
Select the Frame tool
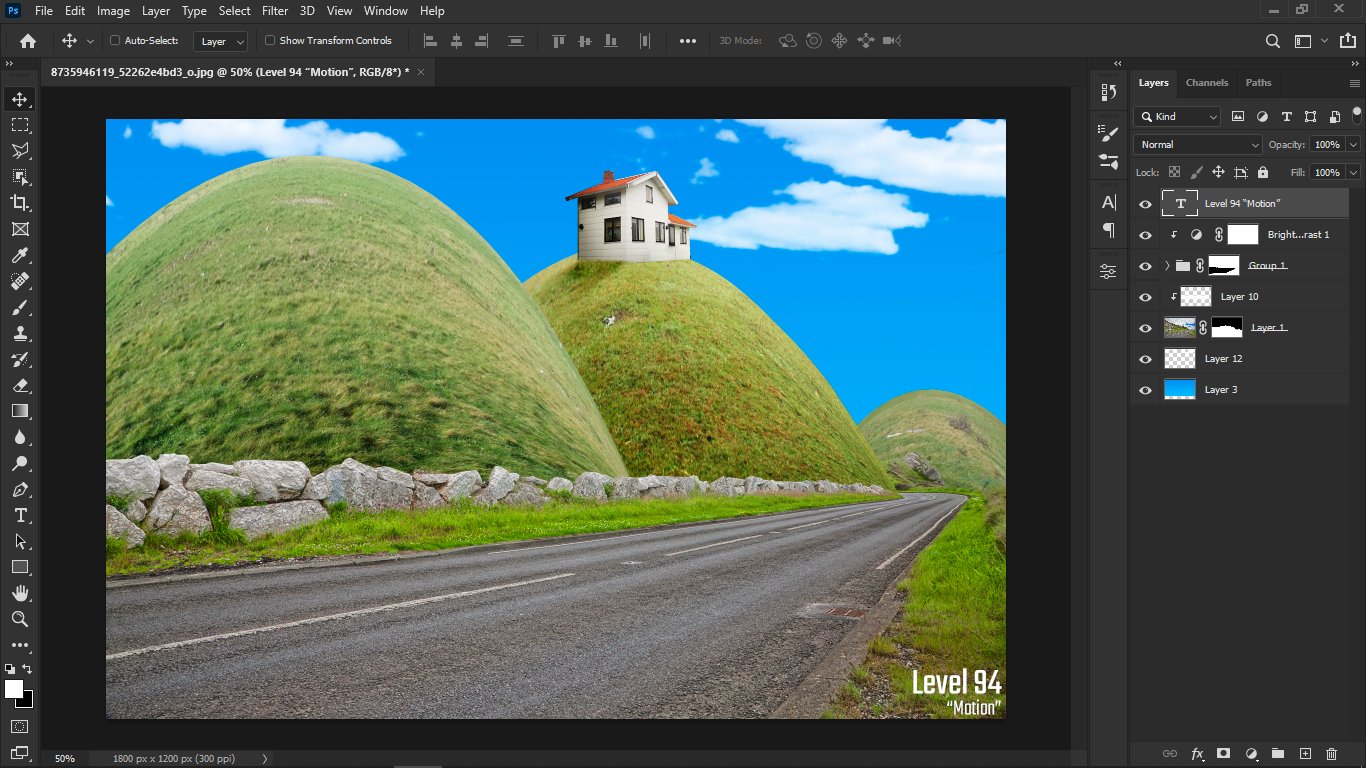tap(20, 229)
